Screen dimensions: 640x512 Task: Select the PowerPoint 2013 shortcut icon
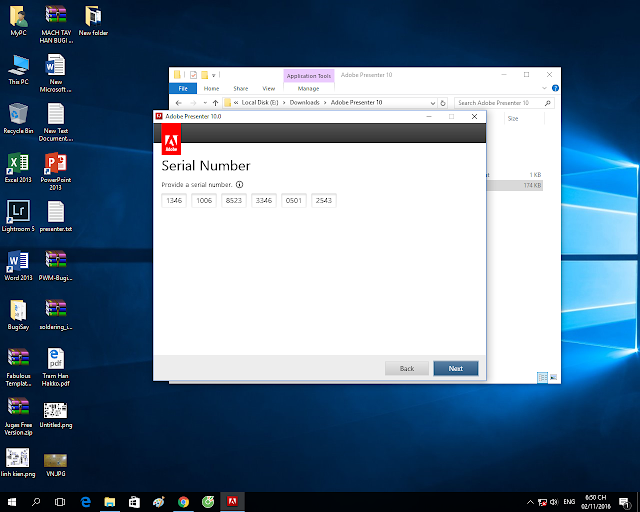(x=56, y=163)
